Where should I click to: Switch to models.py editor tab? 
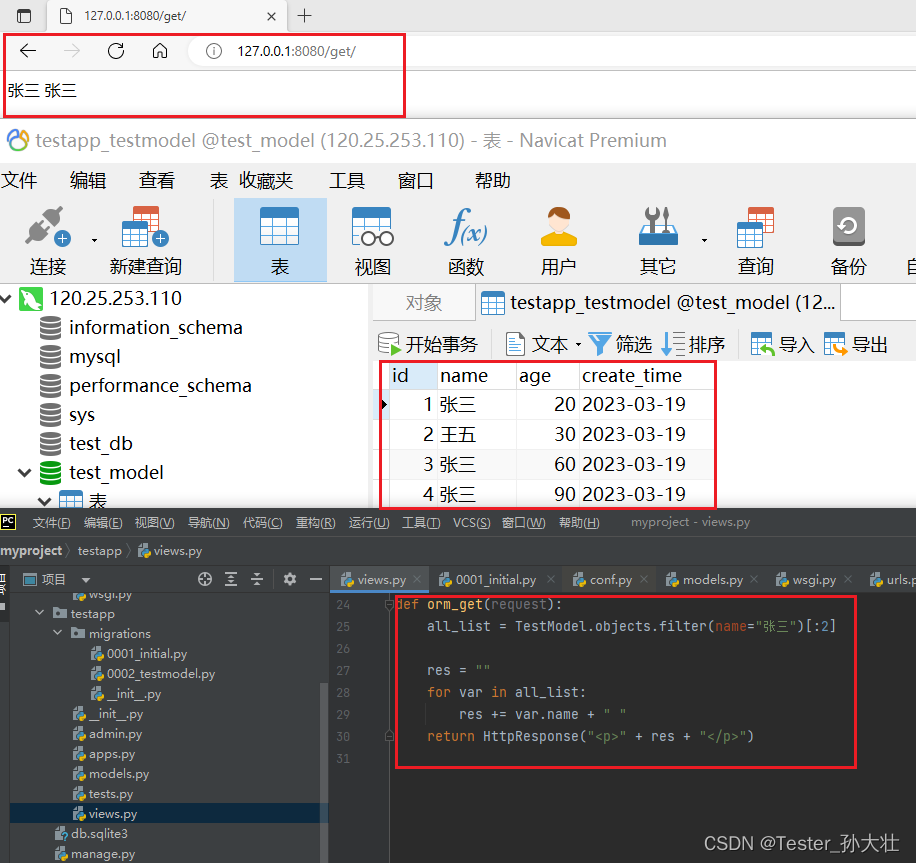pos(712,580)
